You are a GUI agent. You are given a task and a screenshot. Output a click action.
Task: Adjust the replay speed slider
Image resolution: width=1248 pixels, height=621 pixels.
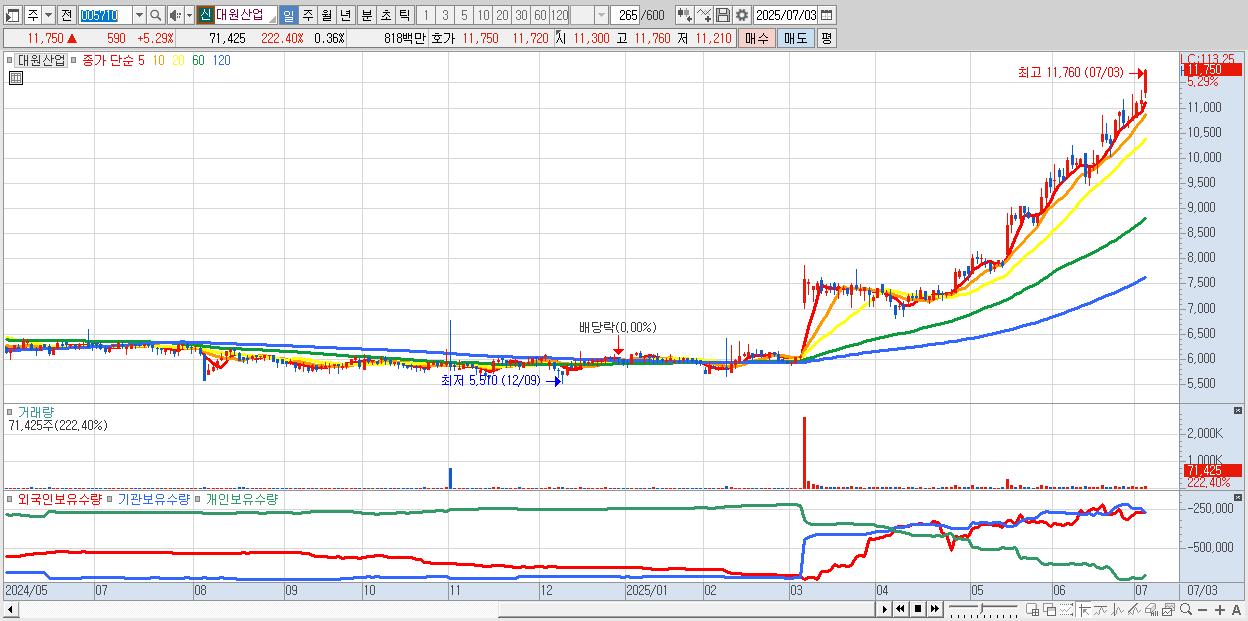[981, 608]
